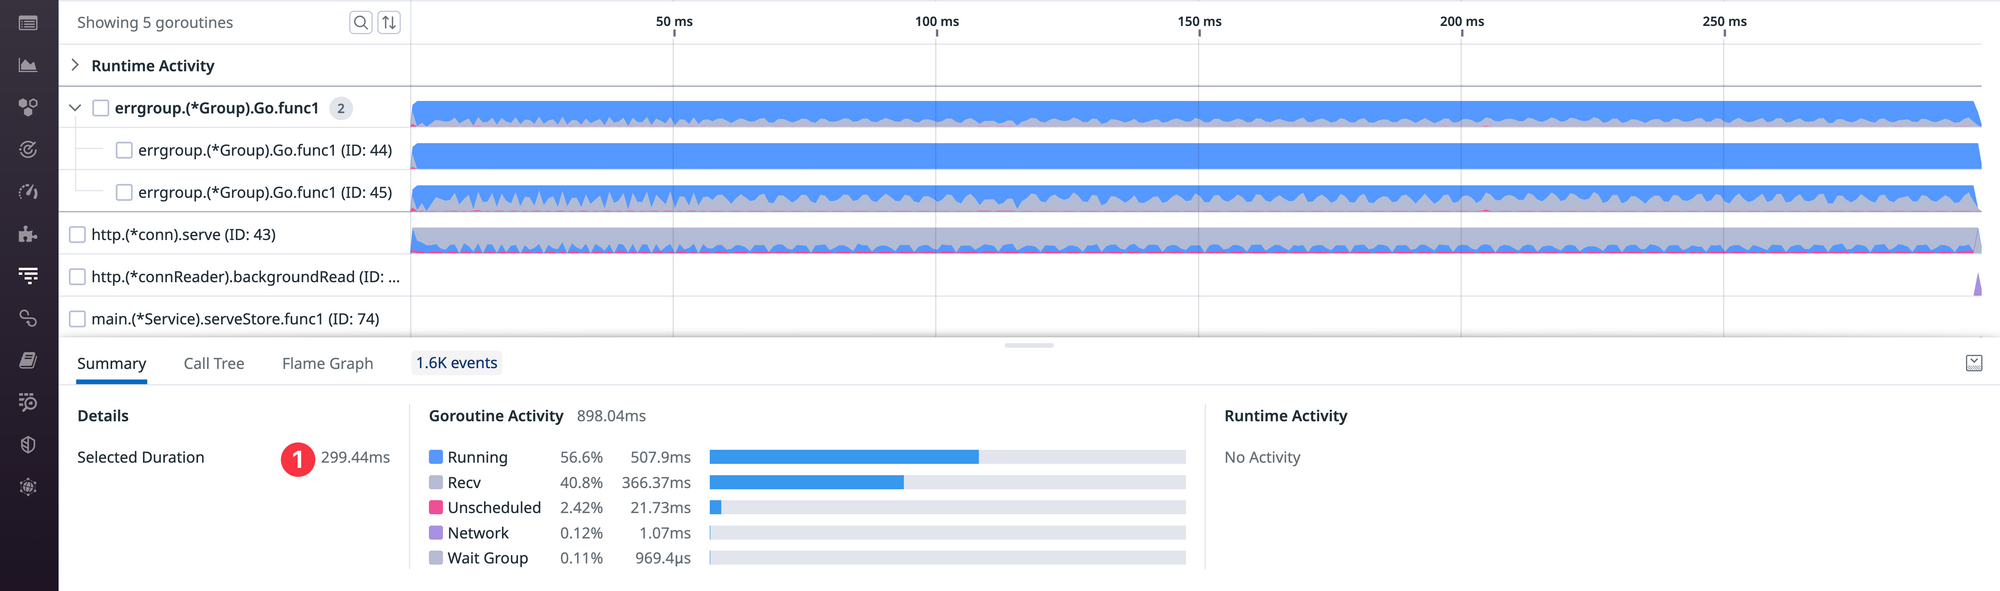Click the 898.04ms goroutine activity total
This screenshot has width=2000, height=591.
(611, 415)
